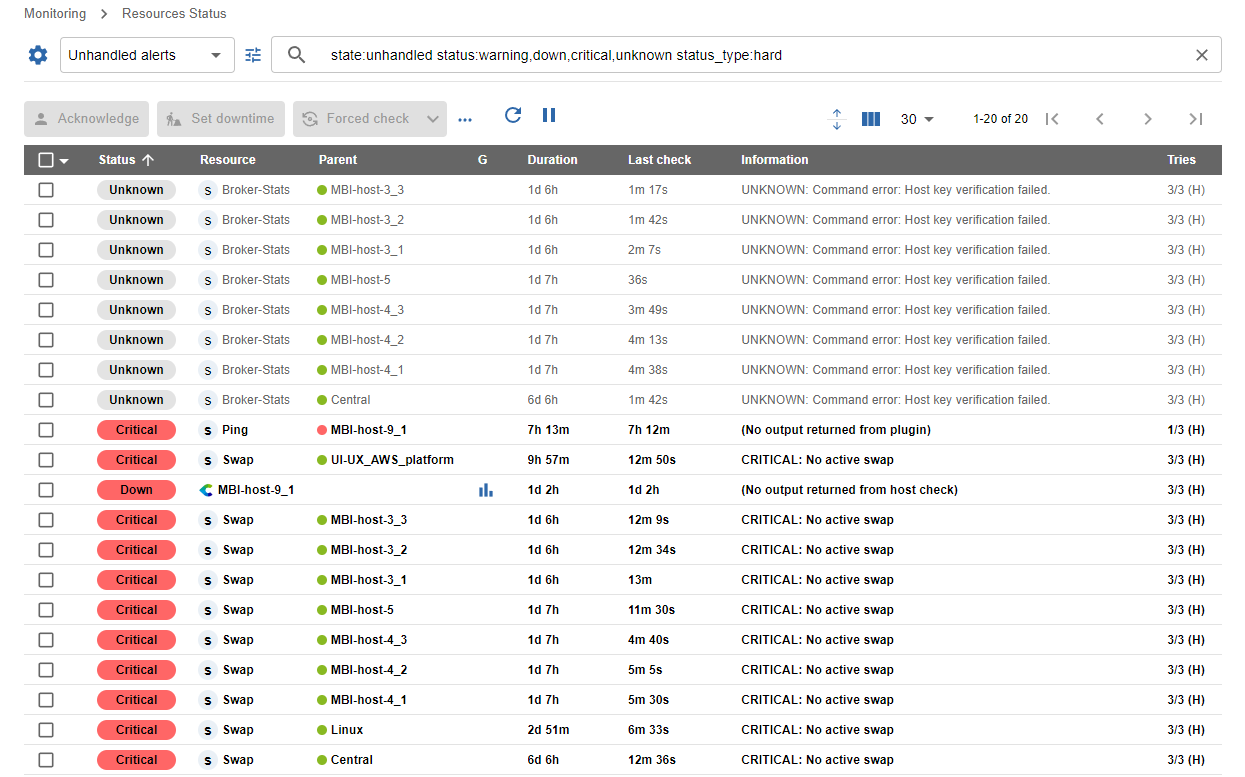Screen dimensions: 1245x777
Task: Check the Central Swap row
Action: 46,760
